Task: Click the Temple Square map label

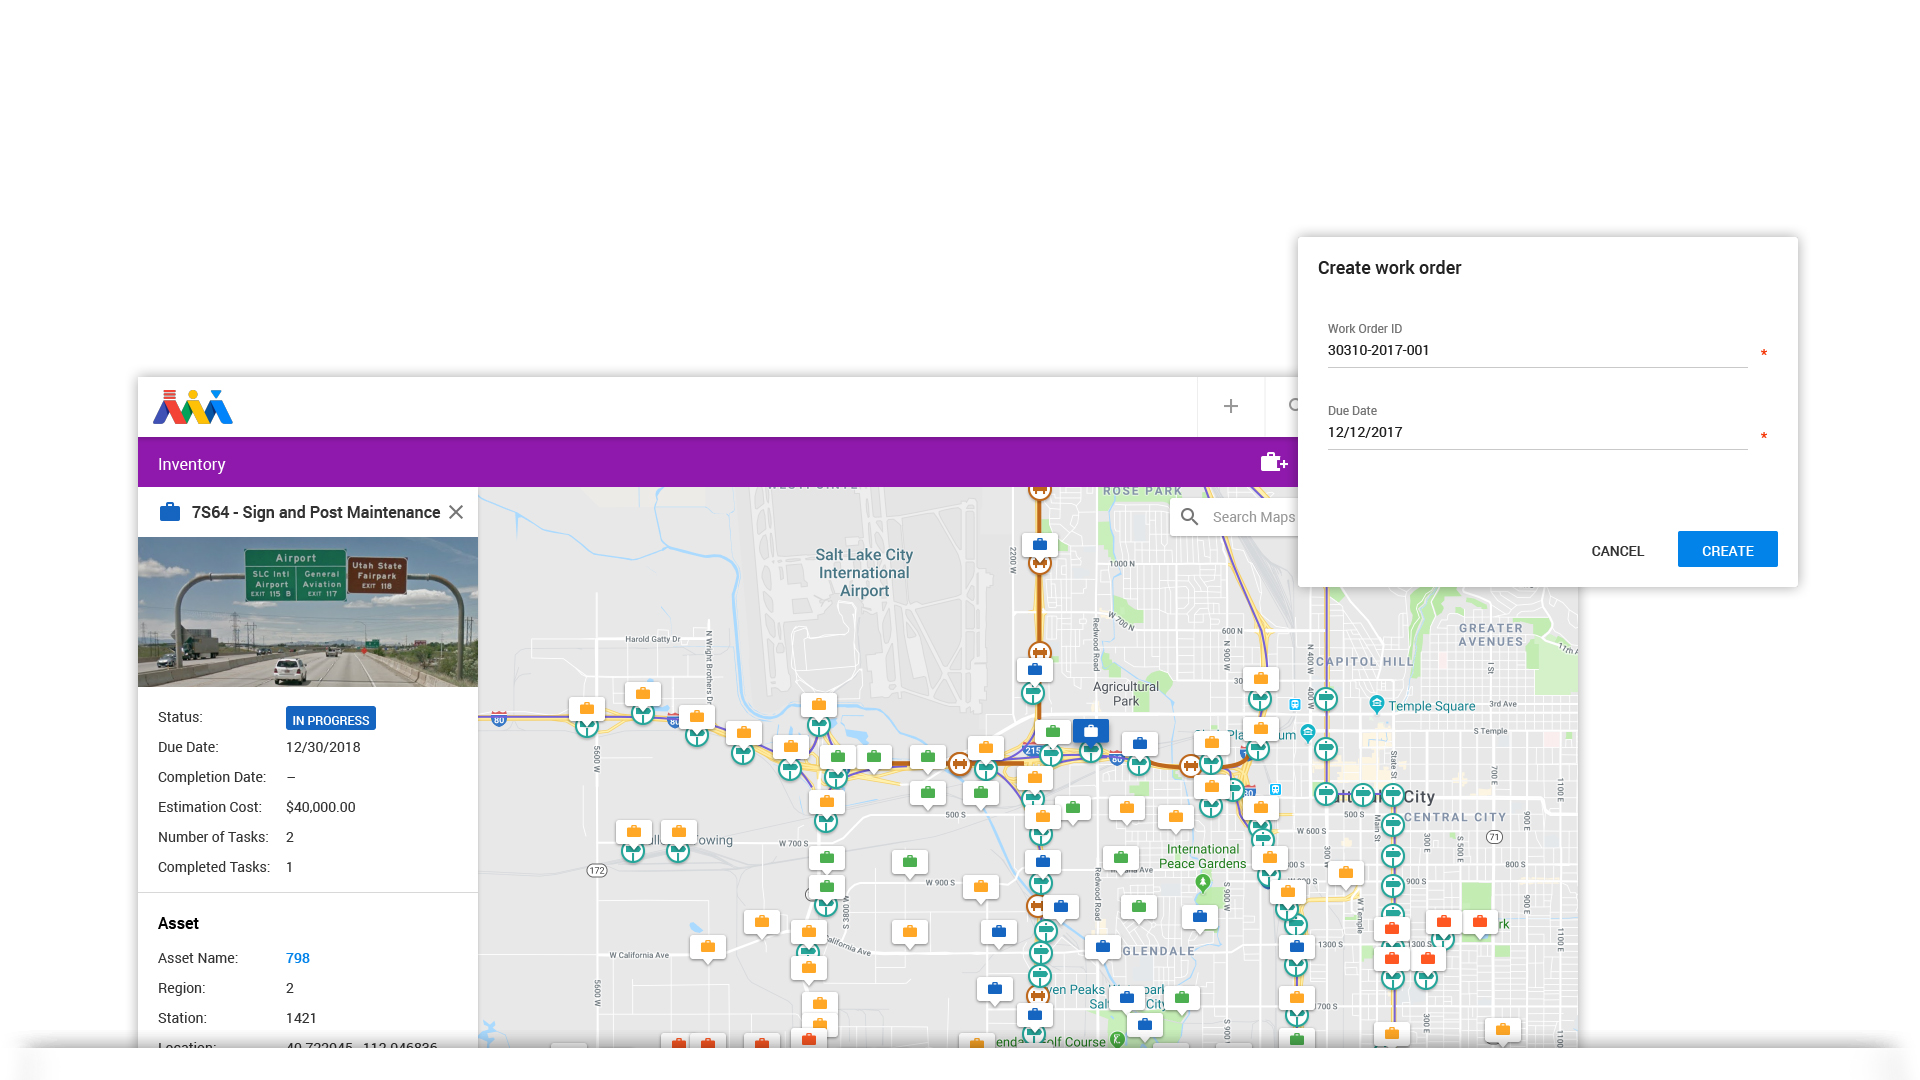Action: (x=1431, y=706)
